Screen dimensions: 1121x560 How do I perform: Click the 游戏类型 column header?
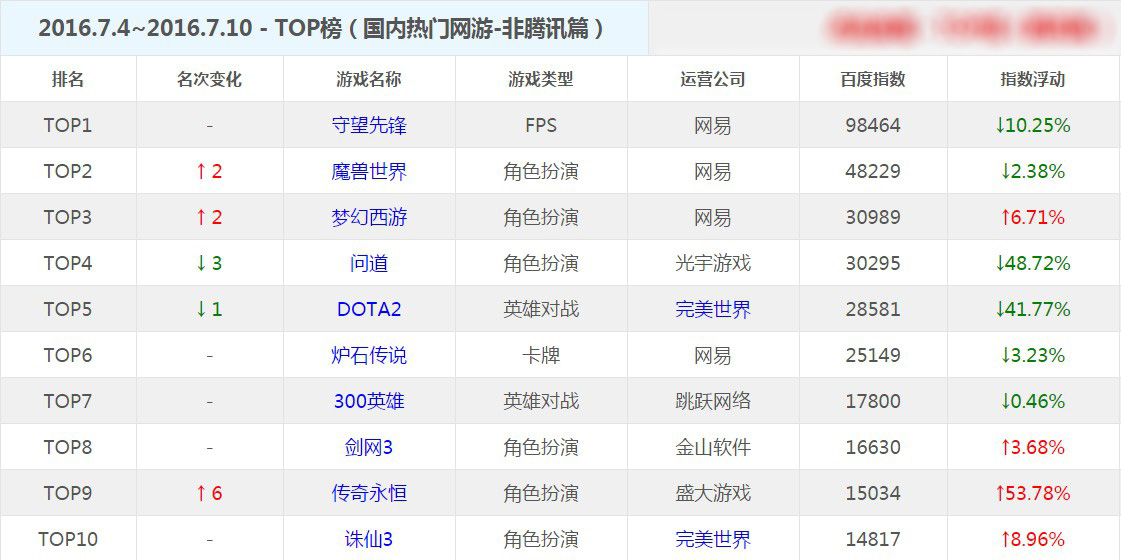[541, 79]
